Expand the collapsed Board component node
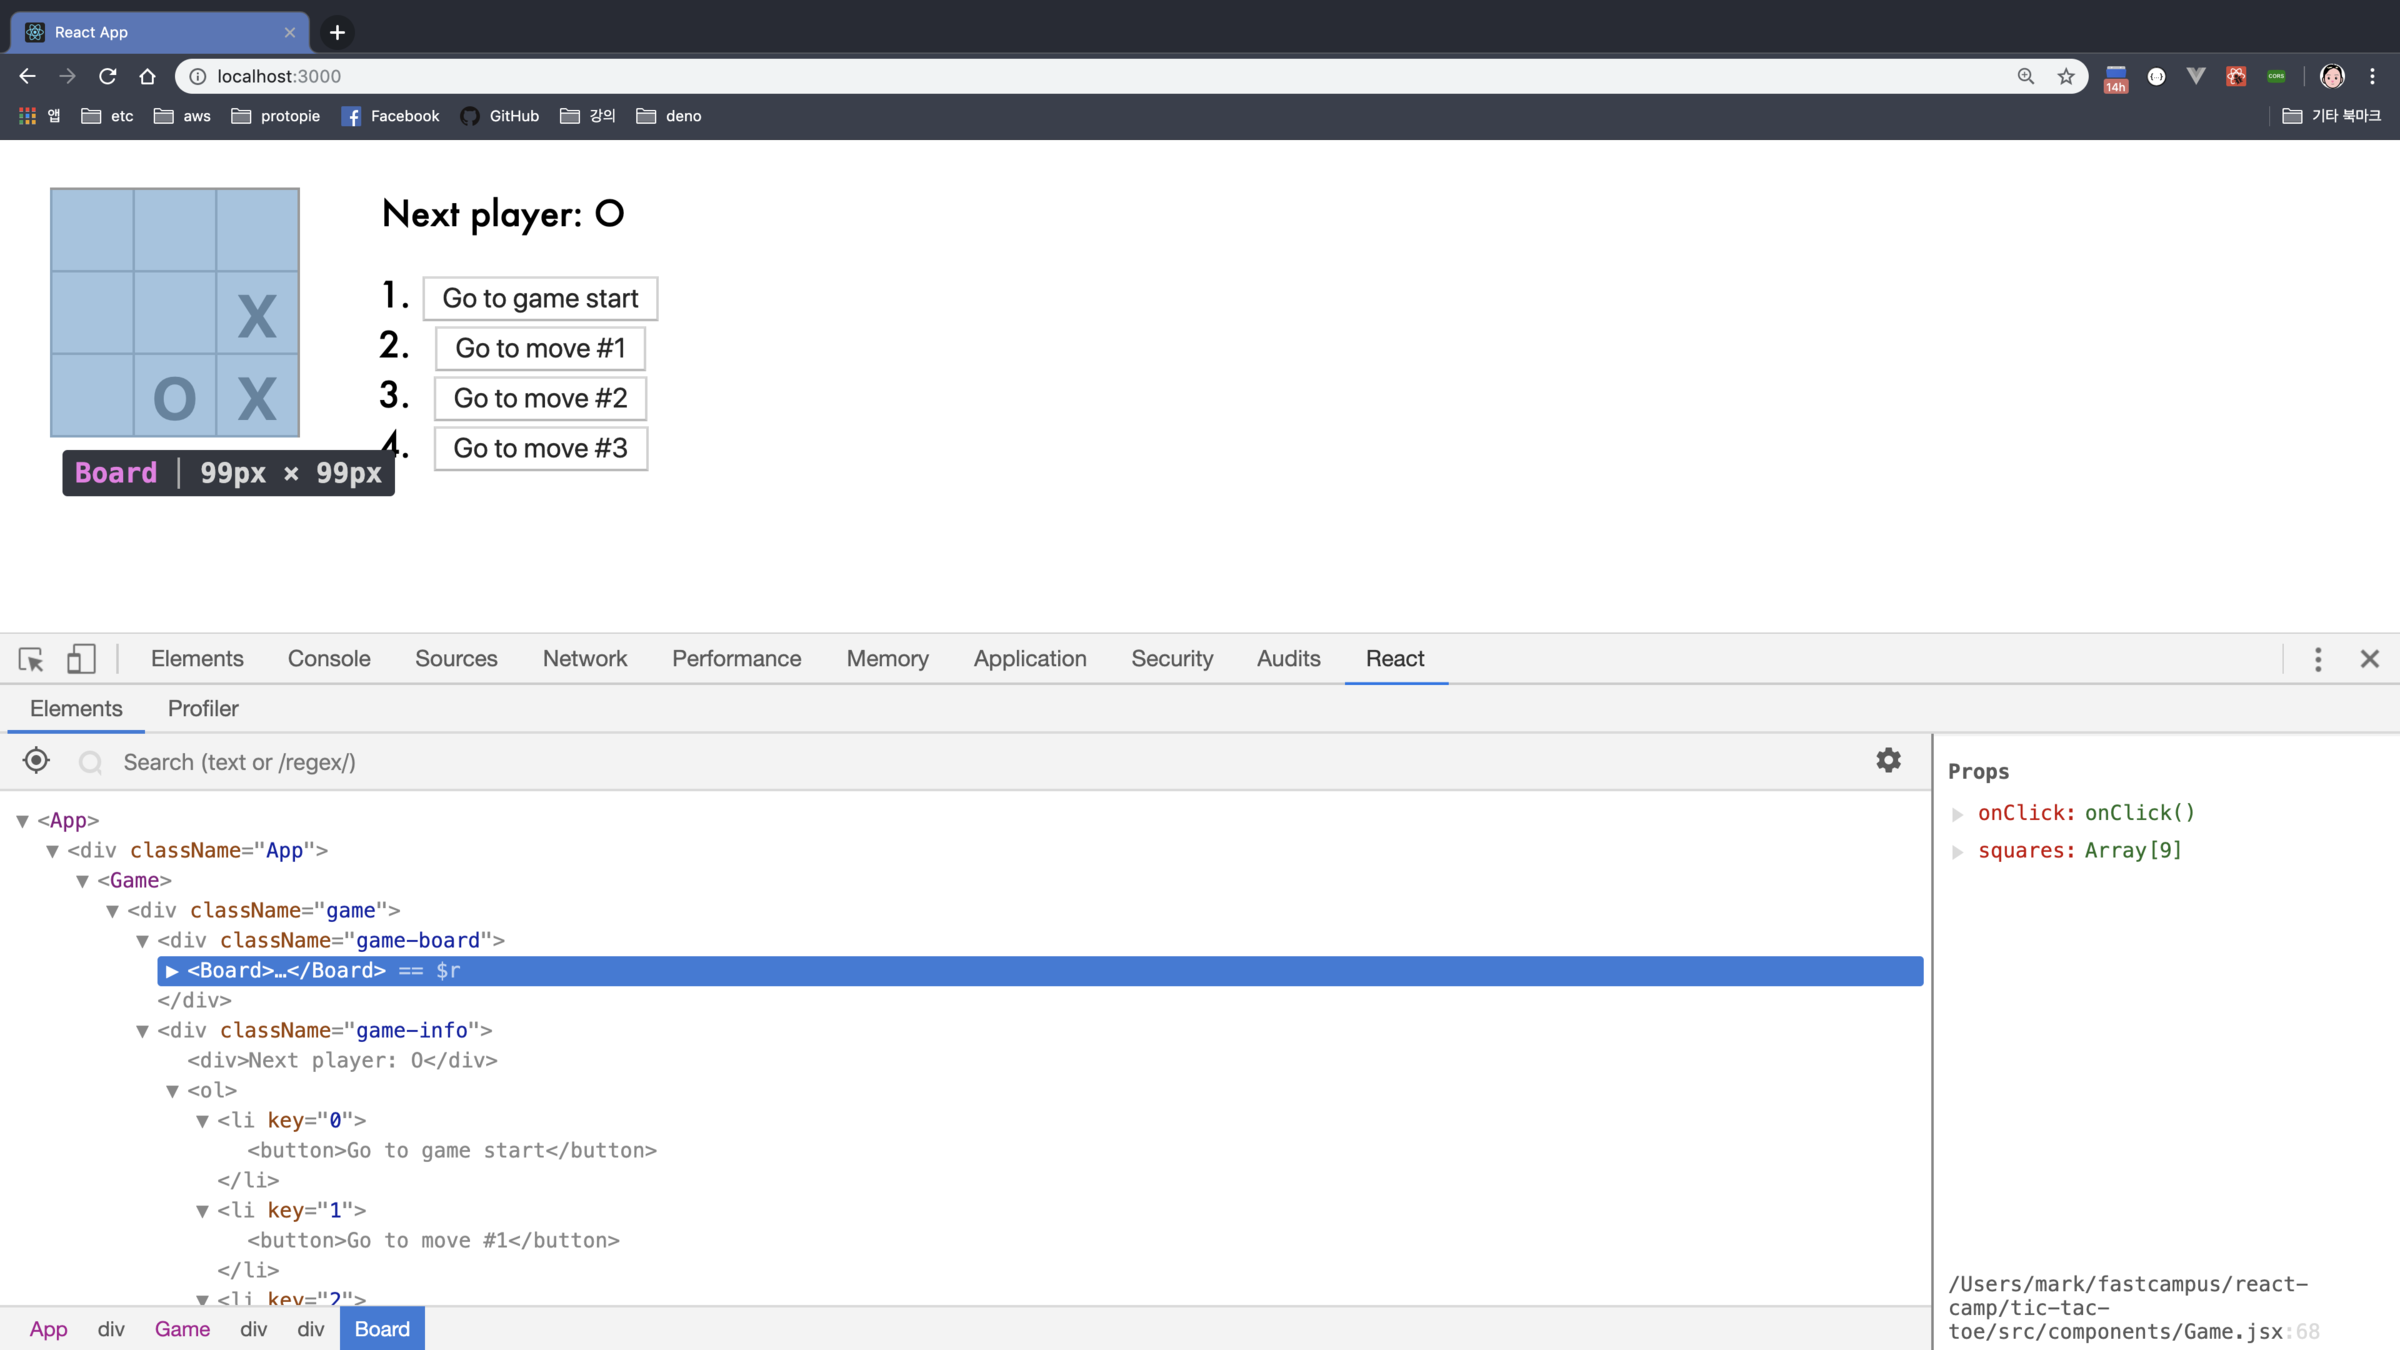 (x=172, y=971)
